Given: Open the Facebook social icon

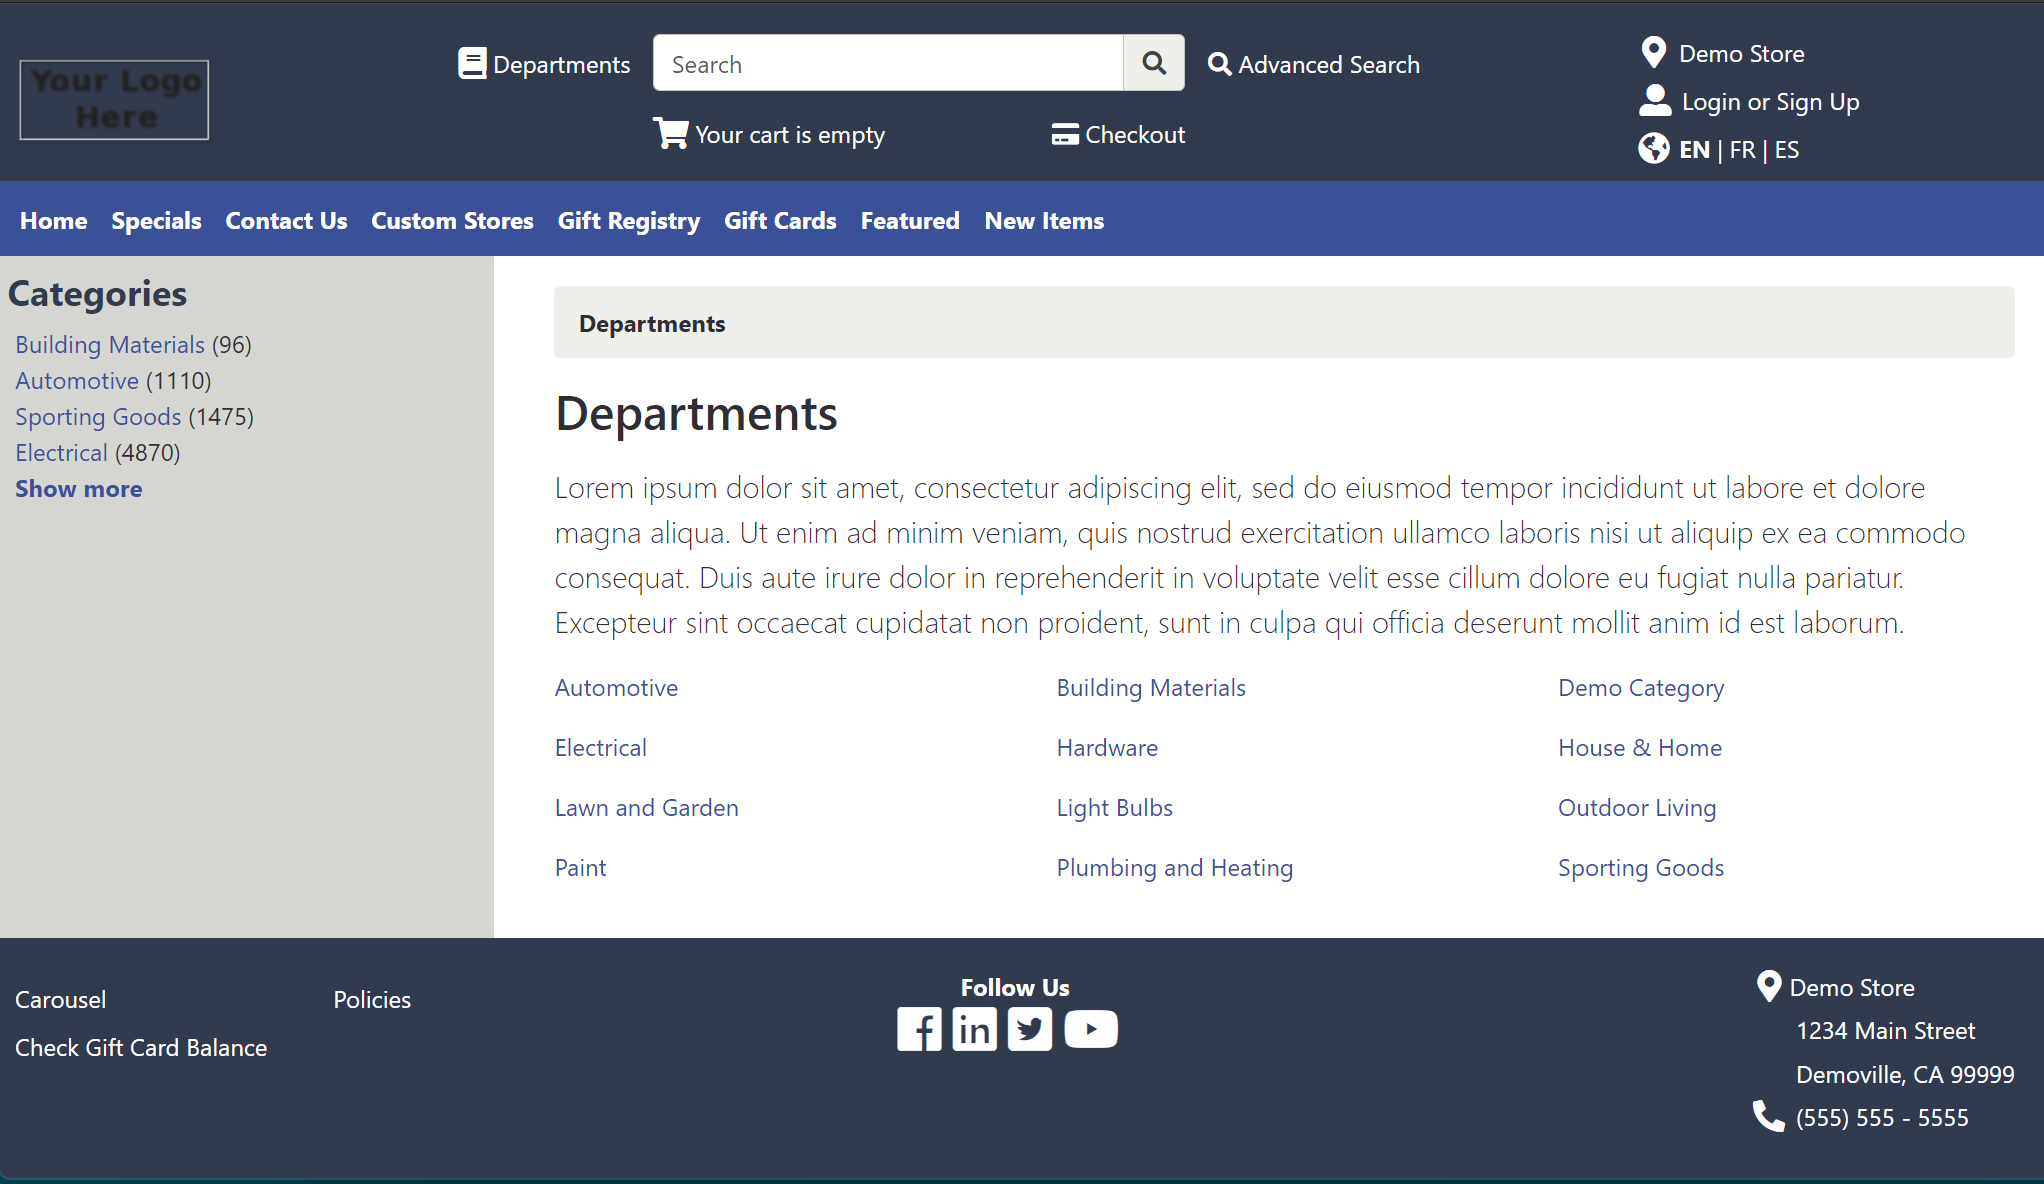Looking at the screenshot, I should coord(919,1029).
